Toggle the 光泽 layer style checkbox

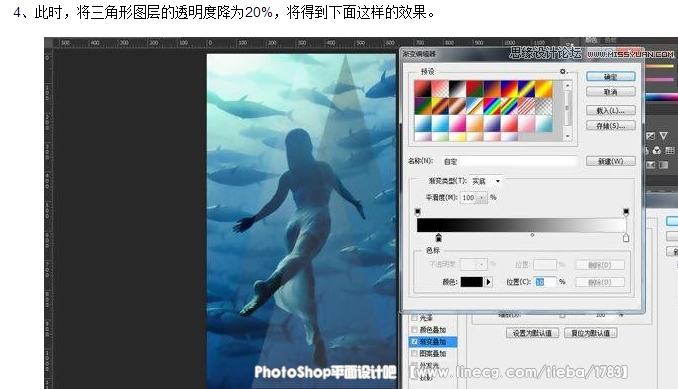pos(414,318)
